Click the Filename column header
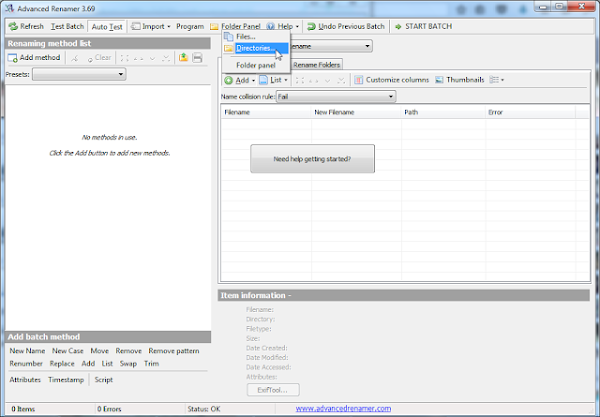 click(x=266, y=112)
